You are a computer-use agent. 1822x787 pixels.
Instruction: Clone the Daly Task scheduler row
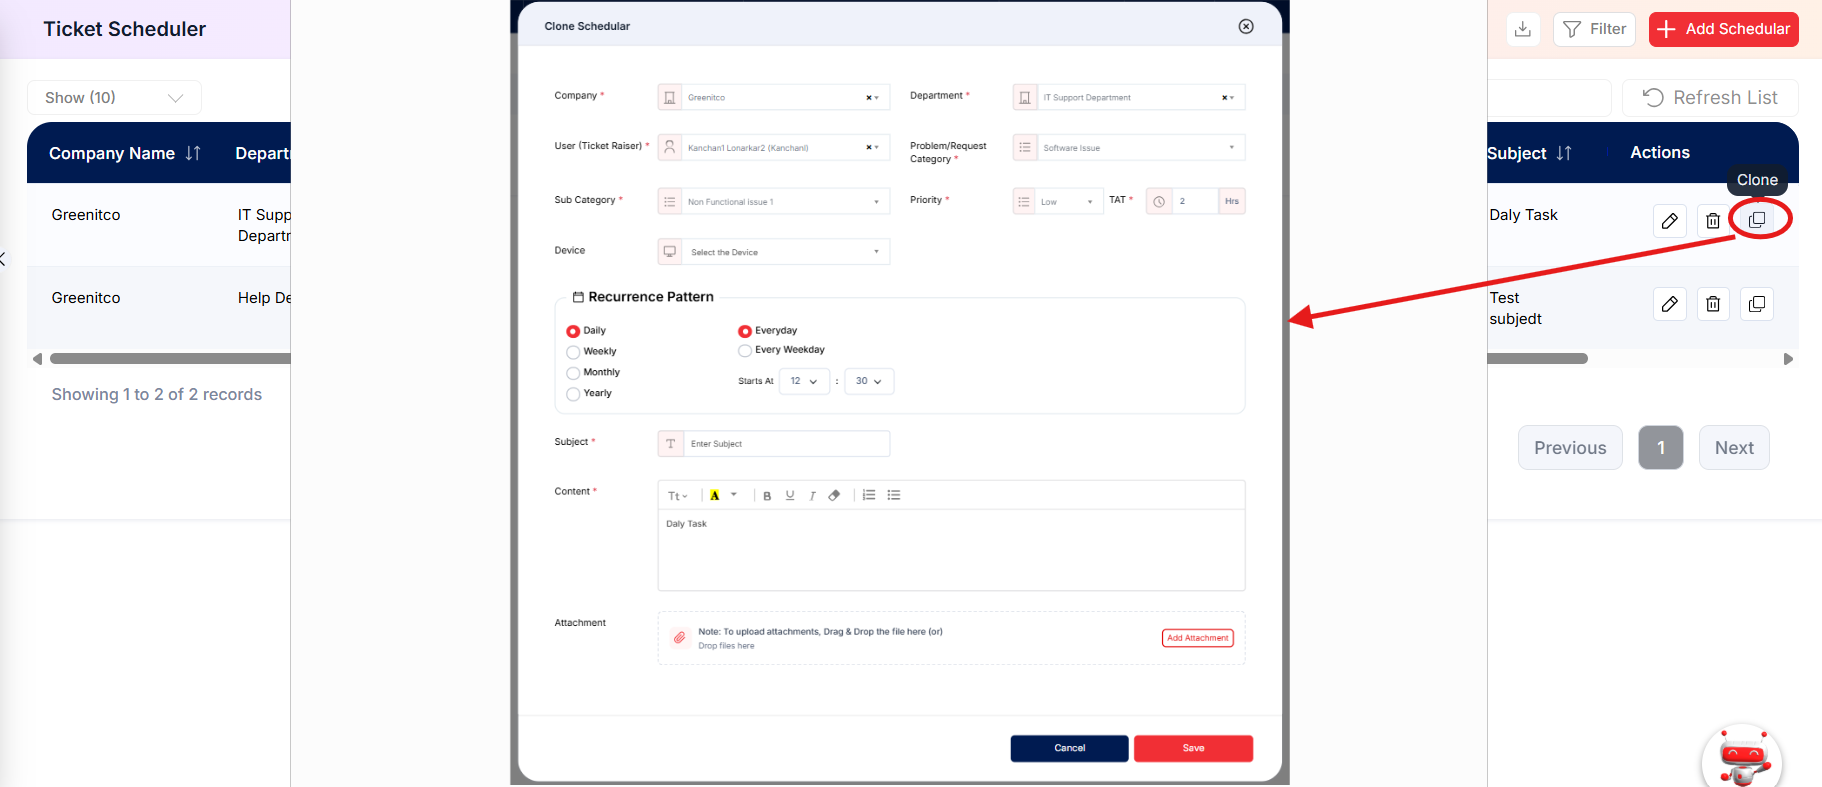point(1757,220)
